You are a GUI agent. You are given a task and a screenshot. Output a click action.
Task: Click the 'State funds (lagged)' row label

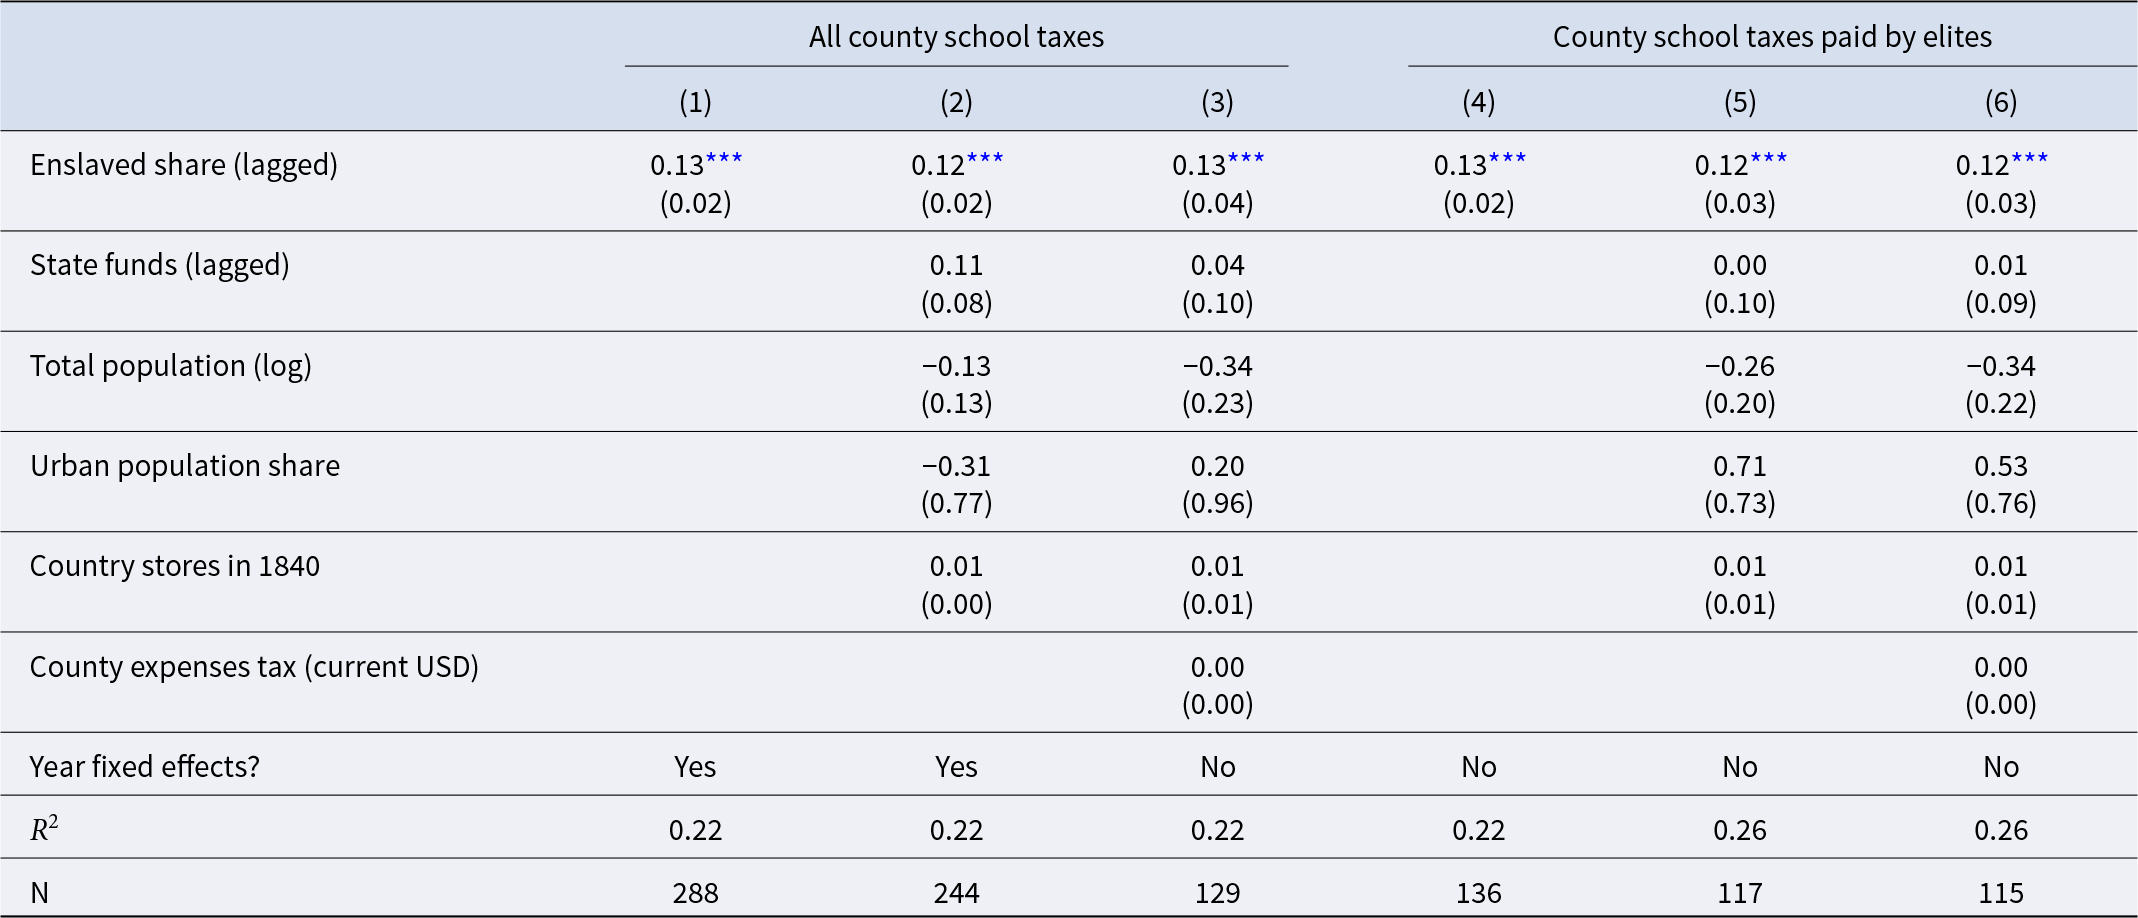160,265
